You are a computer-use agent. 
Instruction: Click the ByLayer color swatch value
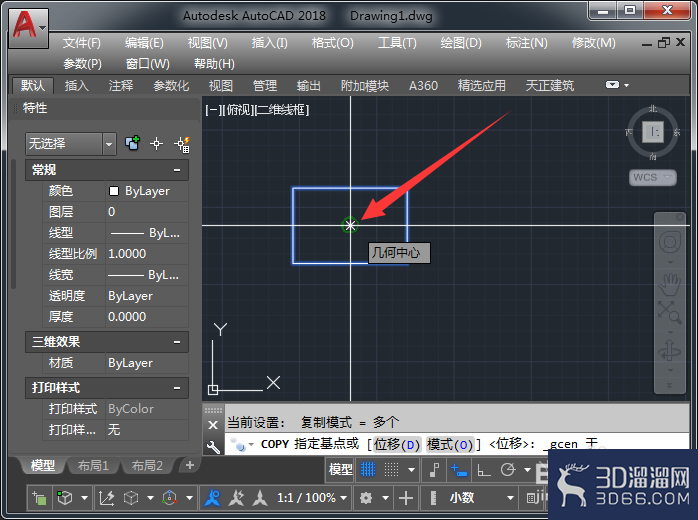pyautogui.click(x=147, y=191)
